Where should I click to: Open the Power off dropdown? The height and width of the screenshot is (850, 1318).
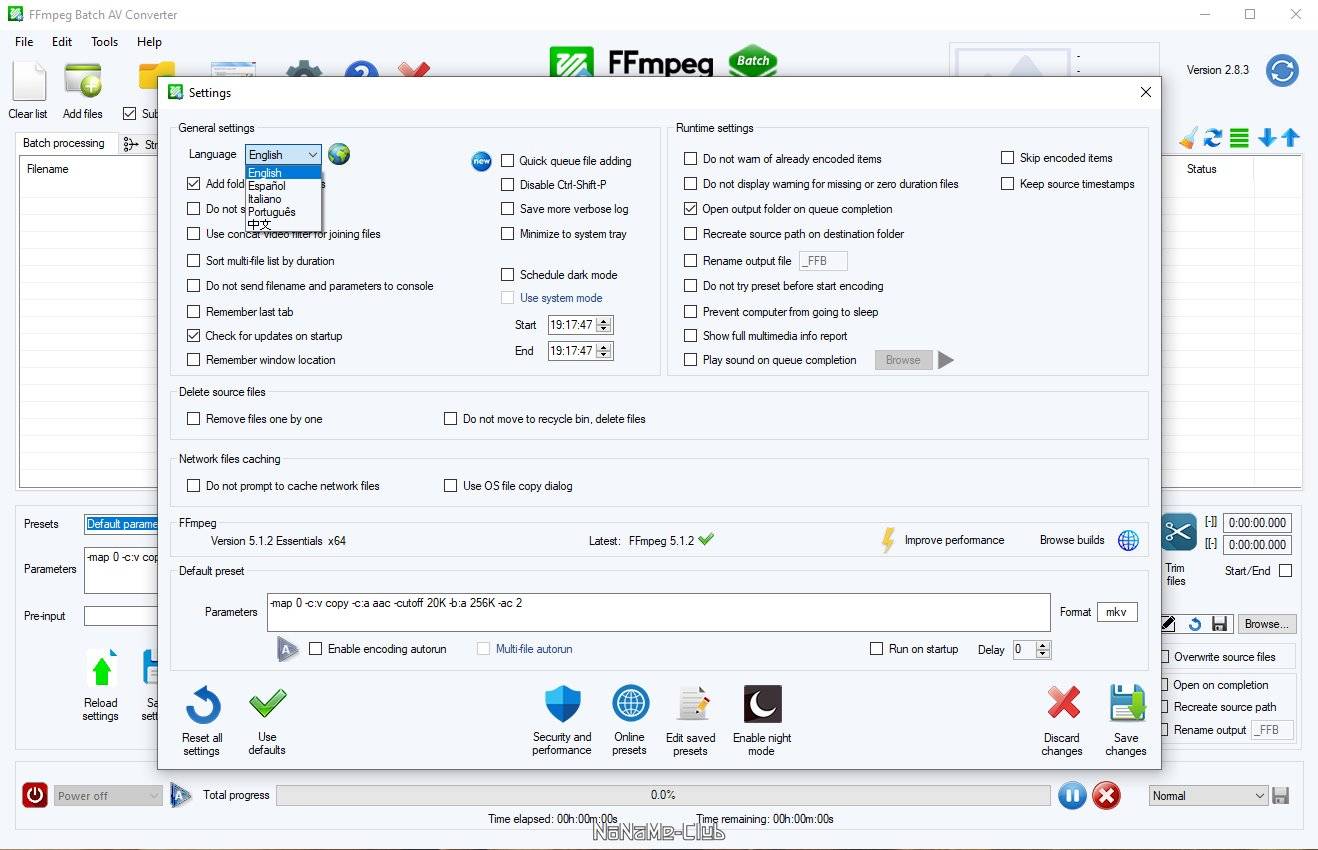pyautogui.click(x=108, y=796)
